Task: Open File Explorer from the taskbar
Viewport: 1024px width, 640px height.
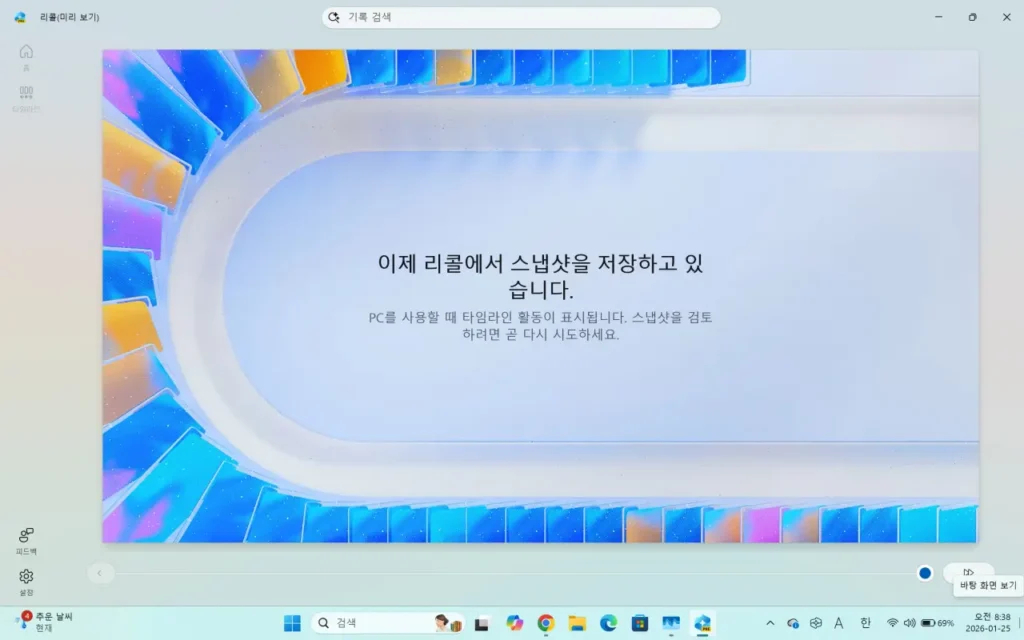Action: tap(577, 623)
